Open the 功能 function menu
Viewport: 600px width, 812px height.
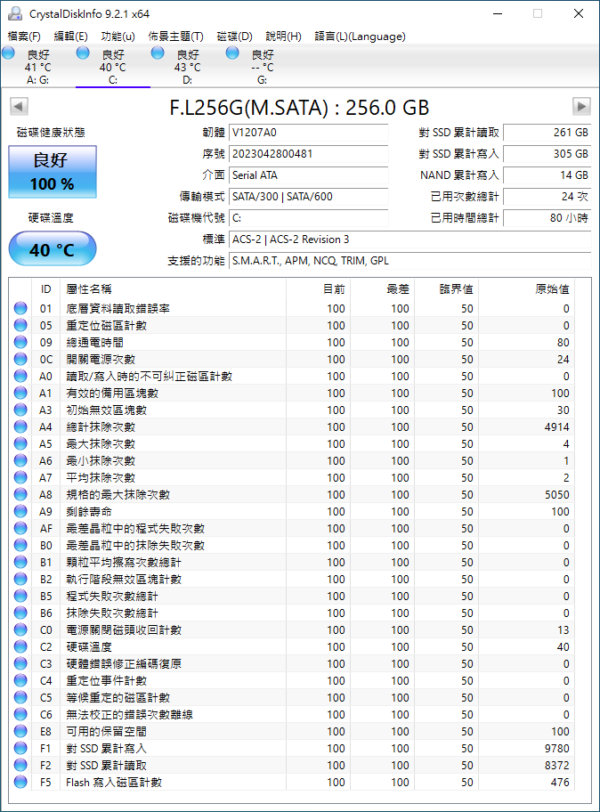(x=118, y=36)
